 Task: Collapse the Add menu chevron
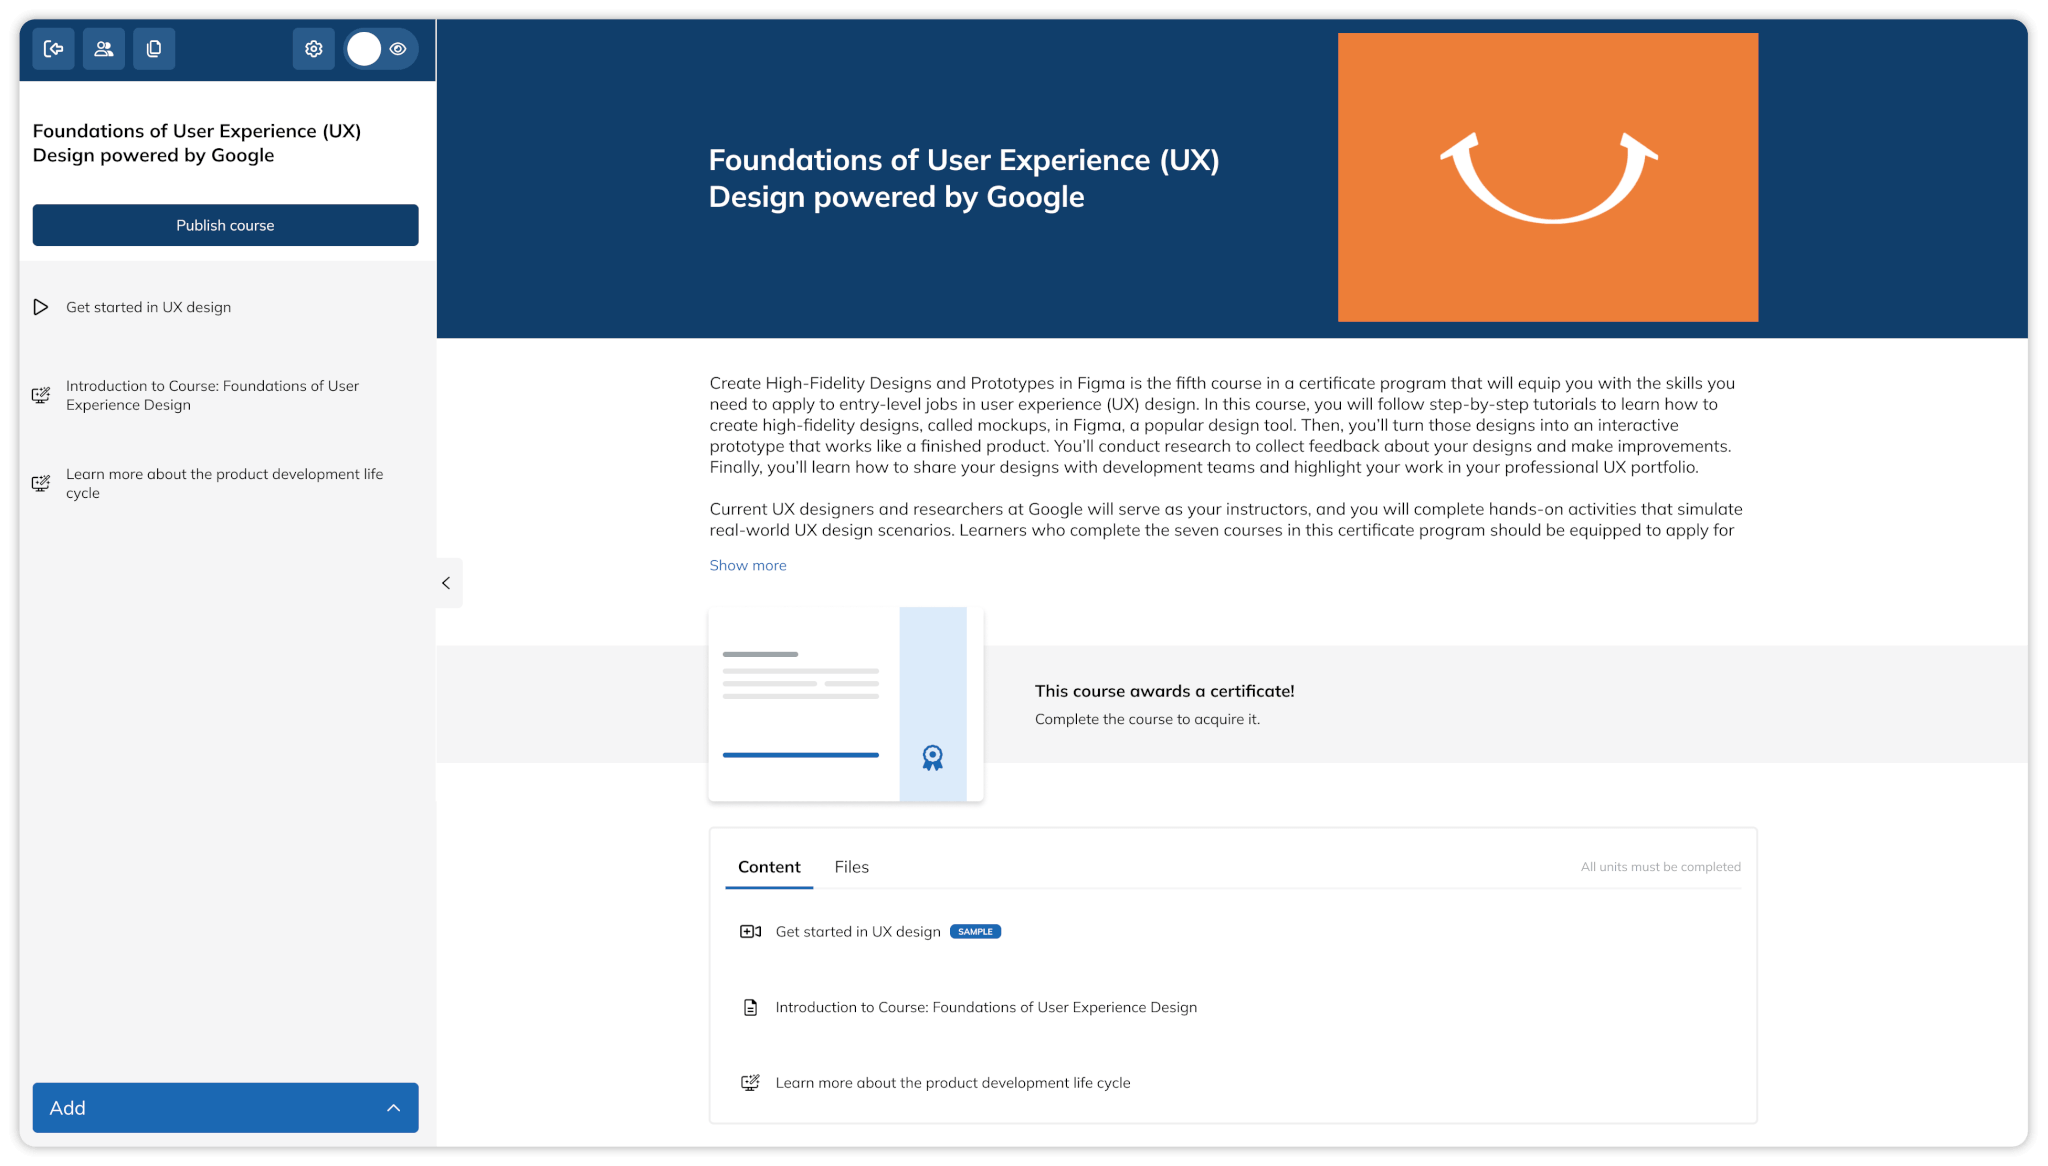(392, 1108)
